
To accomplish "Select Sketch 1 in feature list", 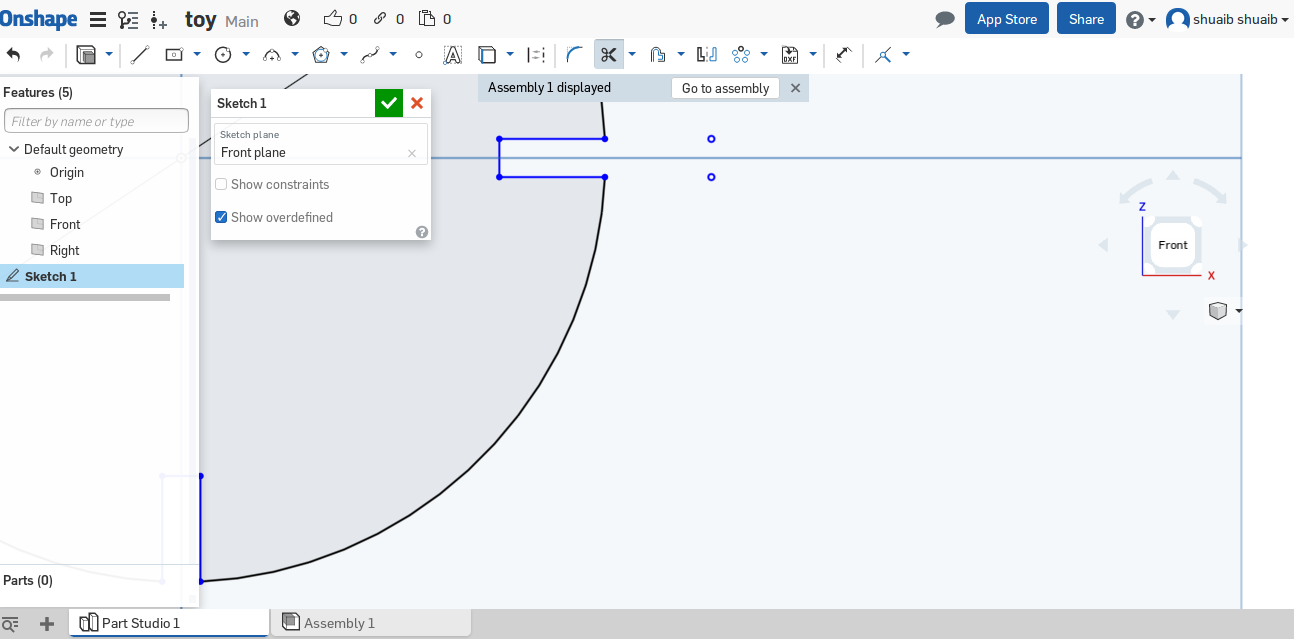I will coord(92,276).
